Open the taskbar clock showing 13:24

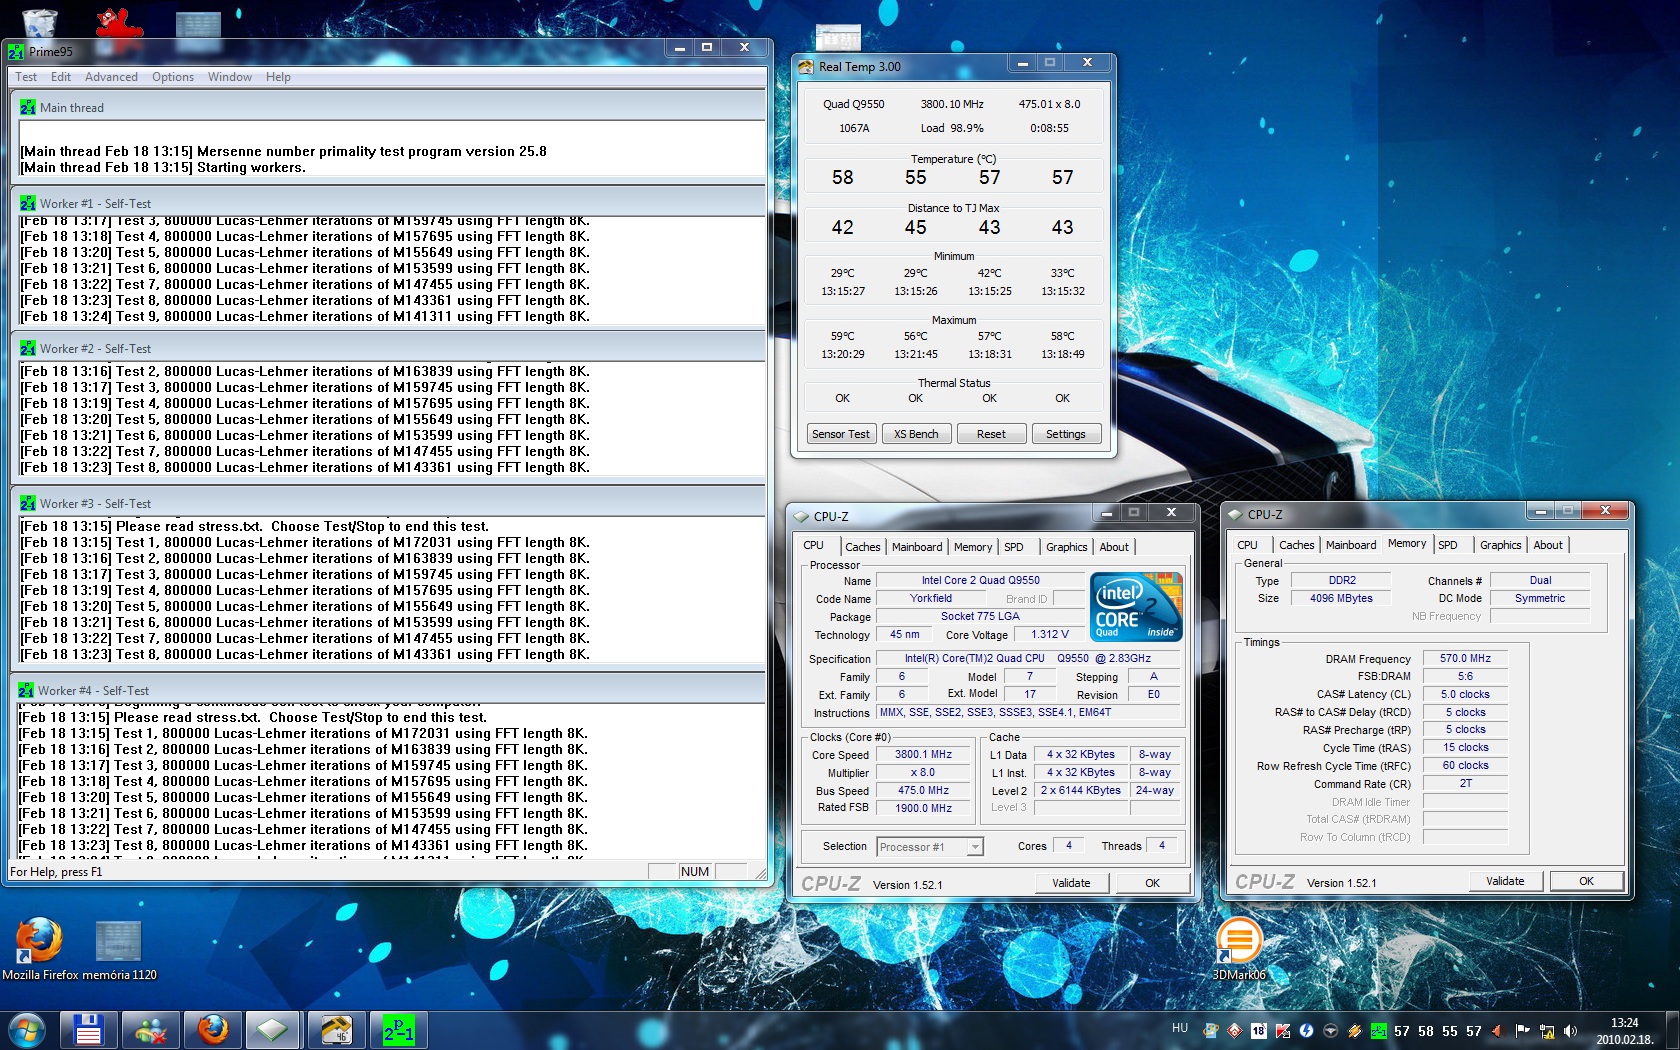[1624, 1031]
